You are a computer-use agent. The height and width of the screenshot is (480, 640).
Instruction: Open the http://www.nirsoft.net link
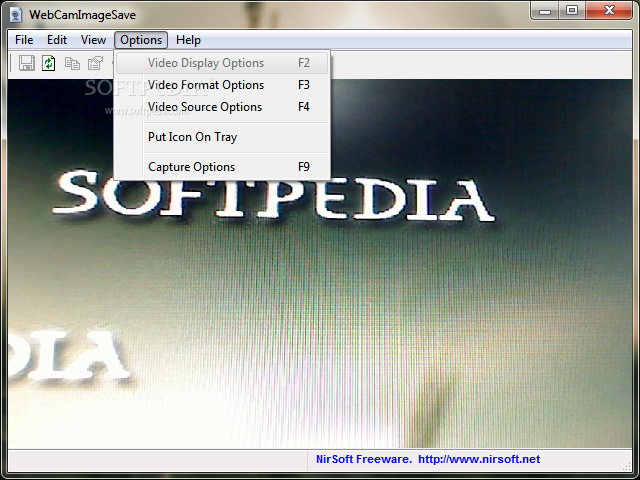point(479,459)
